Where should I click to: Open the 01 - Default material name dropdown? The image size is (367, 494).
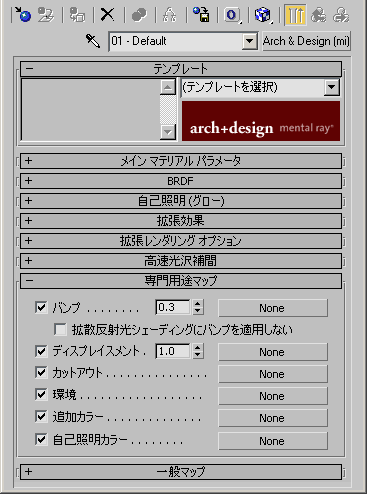[x=250, y=41]
